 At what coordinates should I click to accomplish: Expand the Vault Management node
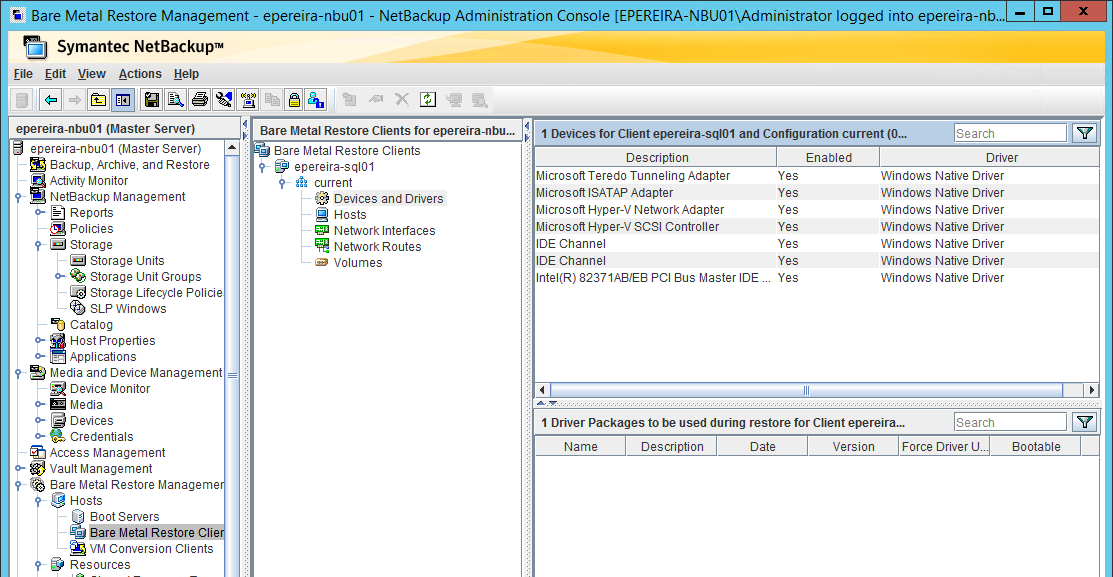click(x=18, y=468)
